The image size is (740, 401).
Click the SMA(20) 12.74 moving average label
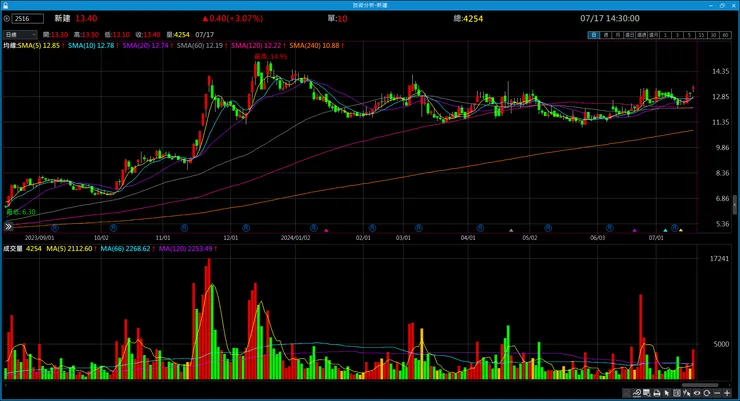[145, 45]
